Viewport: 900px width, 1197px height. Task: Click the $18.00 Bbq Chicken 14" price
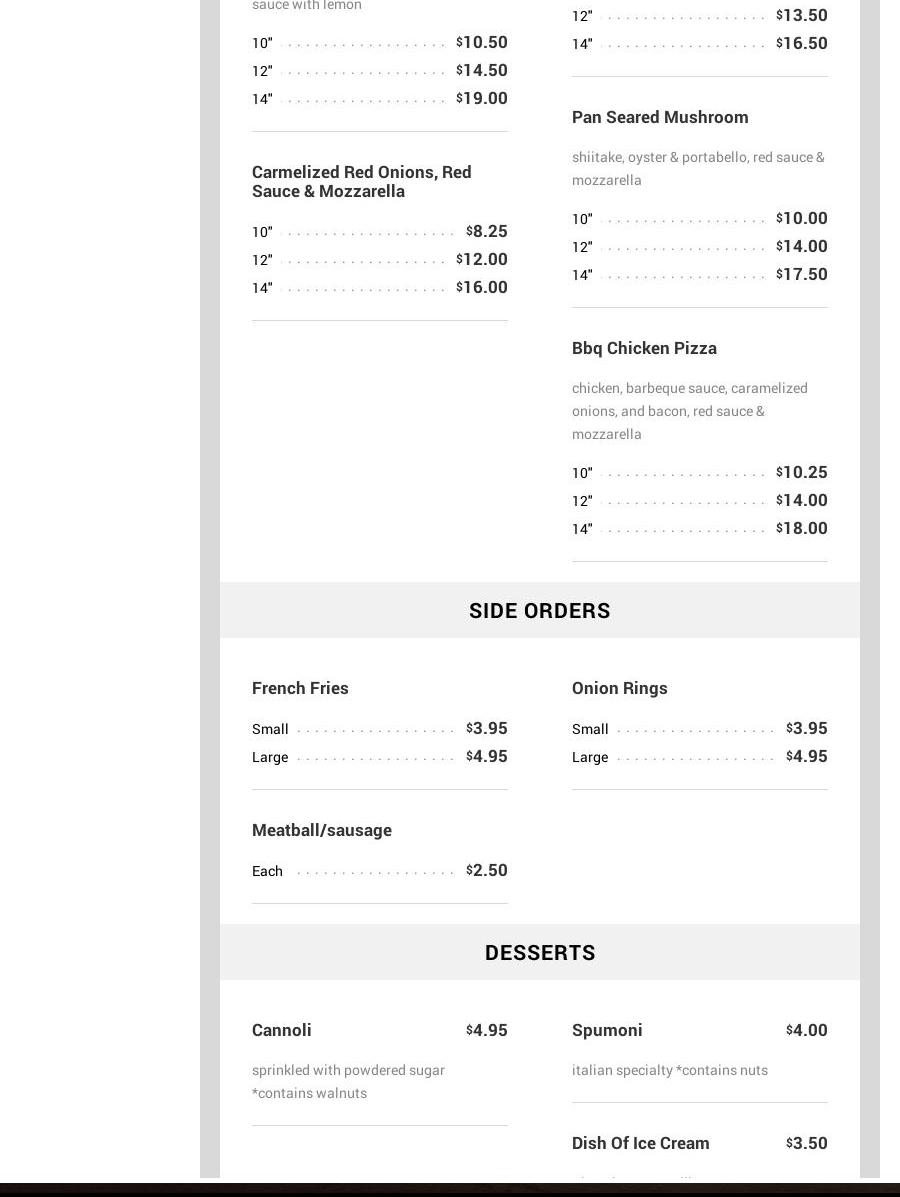(802, 528)
